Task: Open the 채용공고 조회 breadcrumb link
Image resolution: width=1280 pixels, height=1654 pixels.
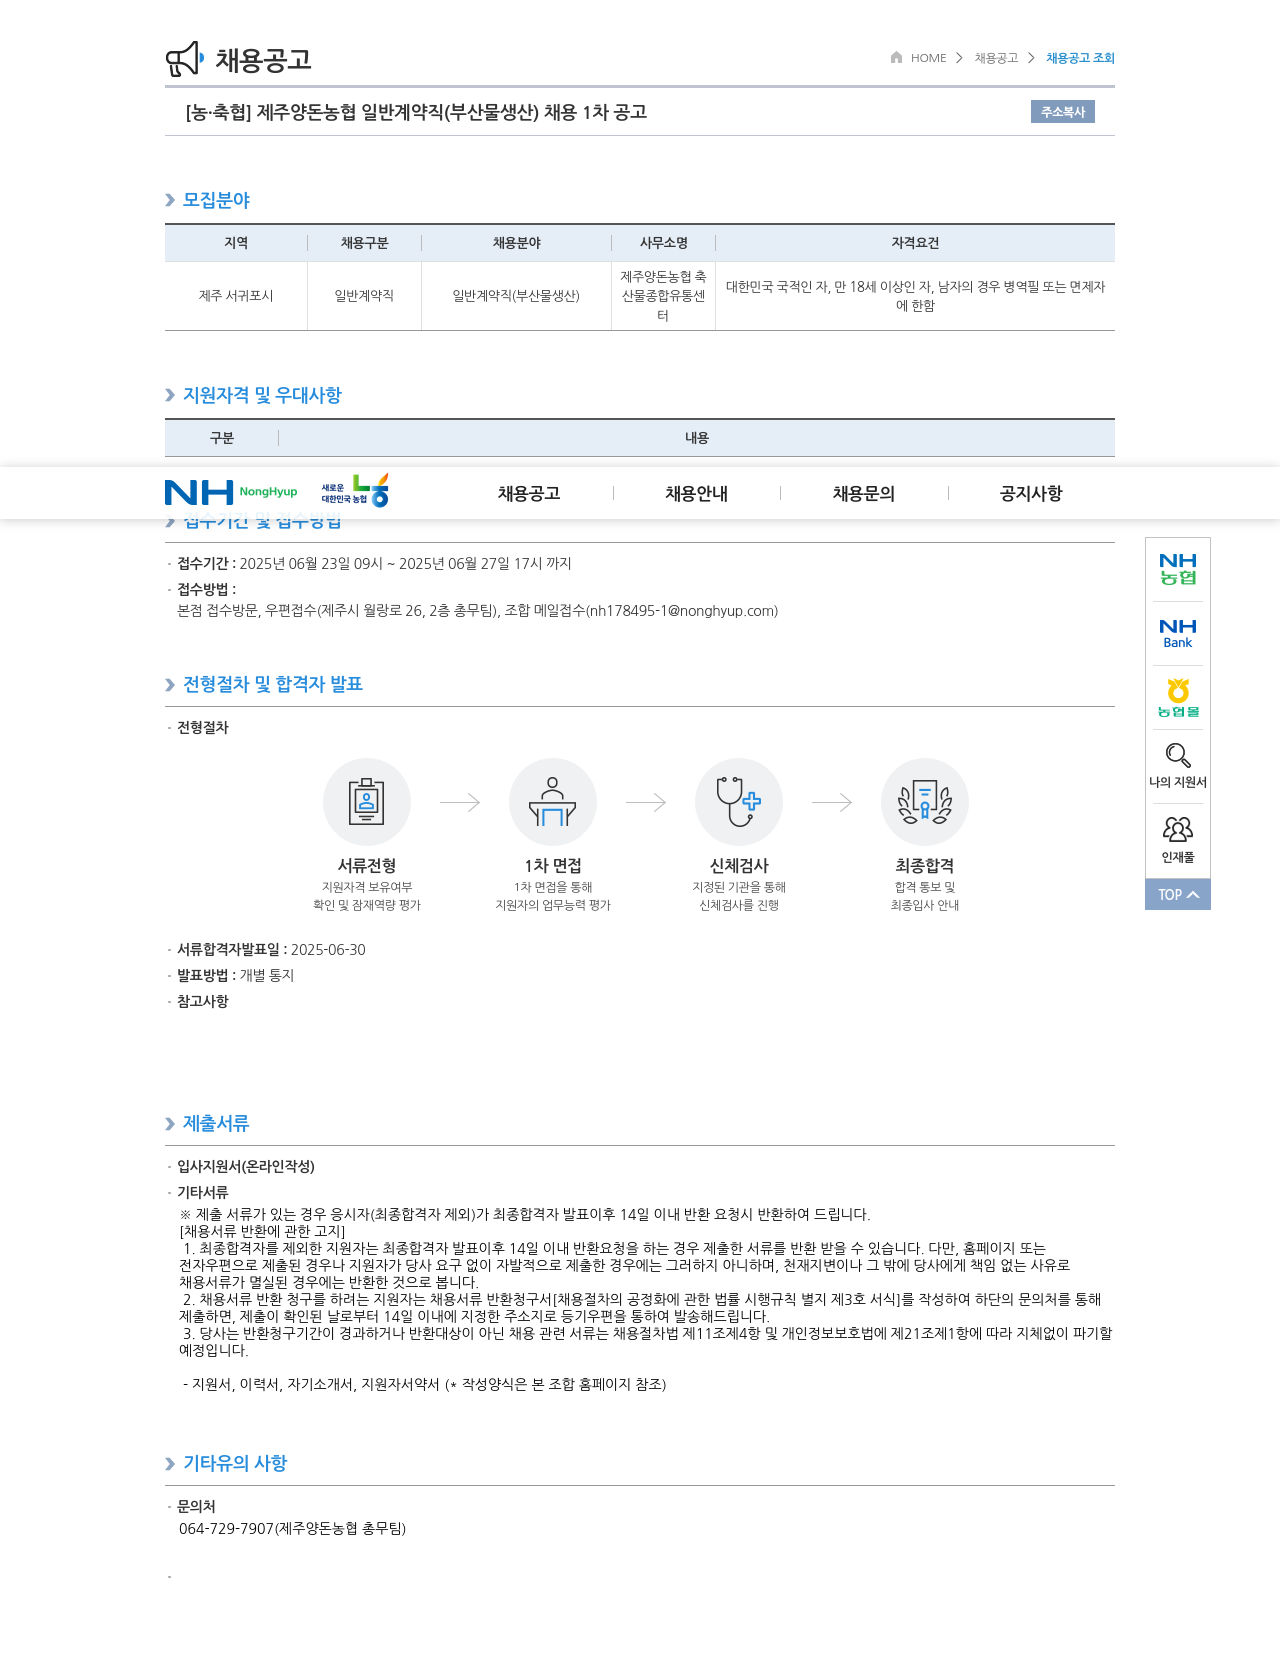Action: (x=1080, y=58)
